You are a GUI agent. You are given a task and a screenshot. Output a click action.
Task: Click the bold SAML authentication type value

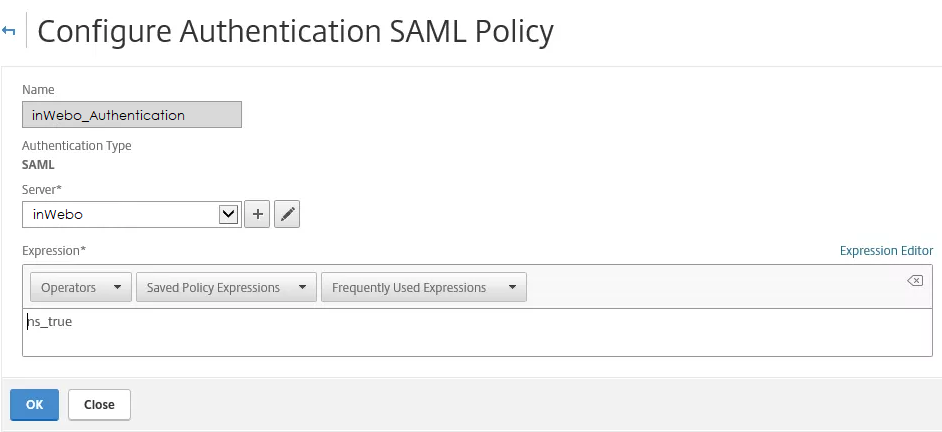38,164
